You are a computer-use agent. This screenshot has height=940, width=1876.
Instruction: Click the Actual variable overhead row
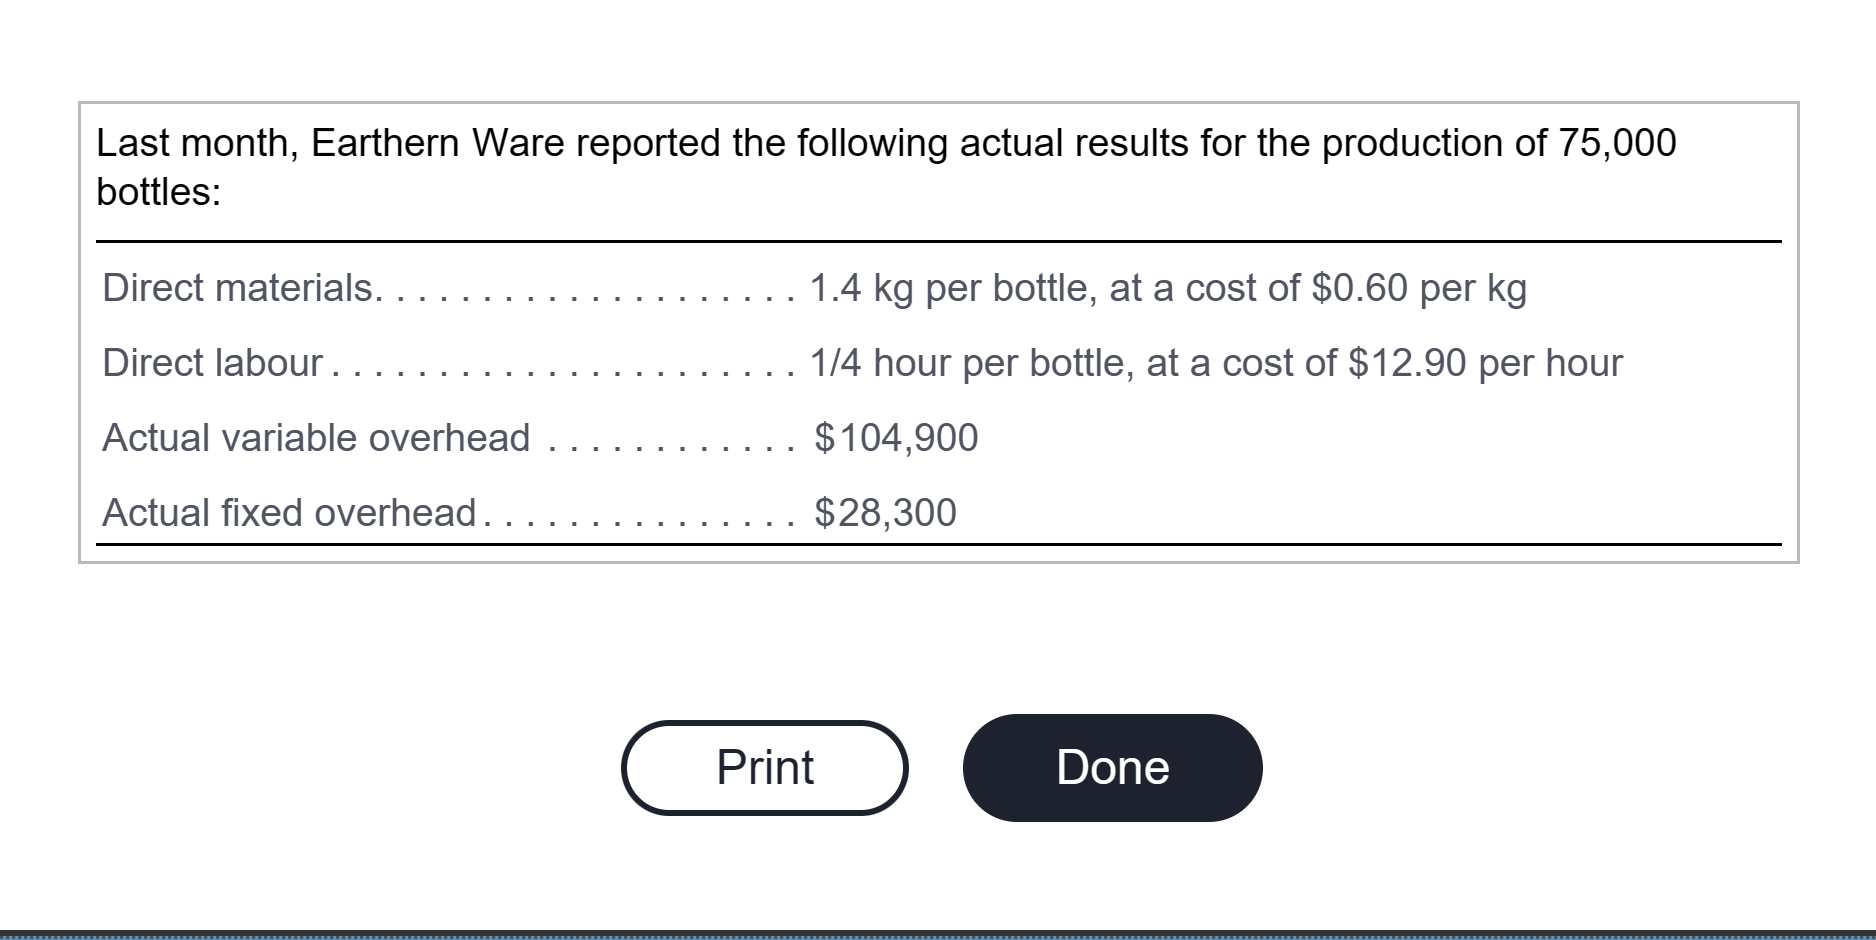[316, 437]
